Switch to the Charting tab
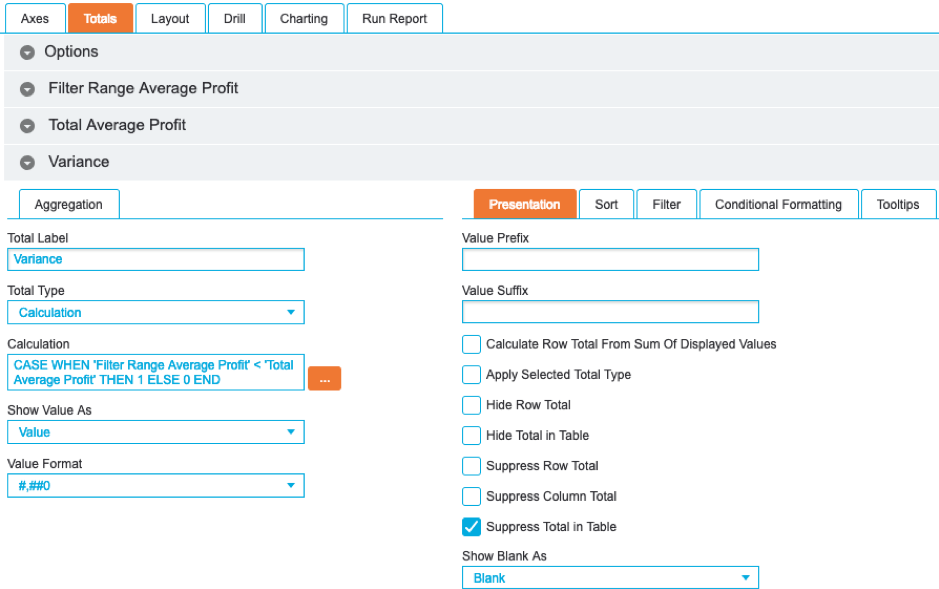 pos(304,18)
